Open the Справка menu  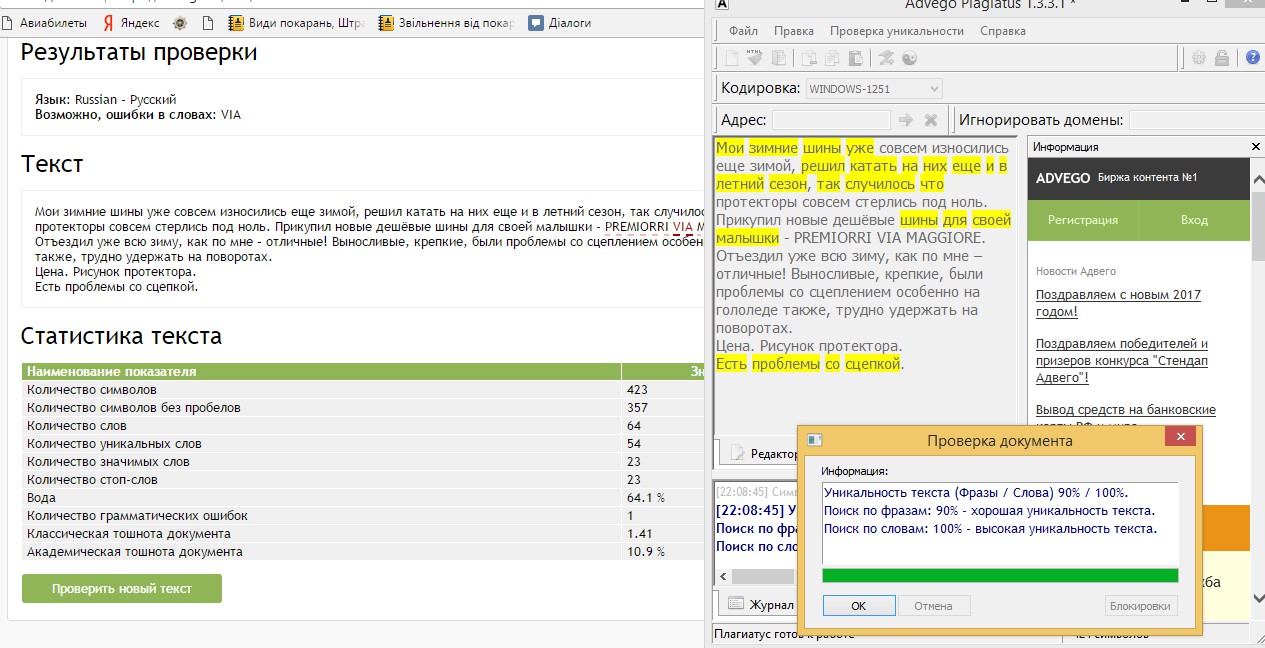click(x=1003, y=31)
